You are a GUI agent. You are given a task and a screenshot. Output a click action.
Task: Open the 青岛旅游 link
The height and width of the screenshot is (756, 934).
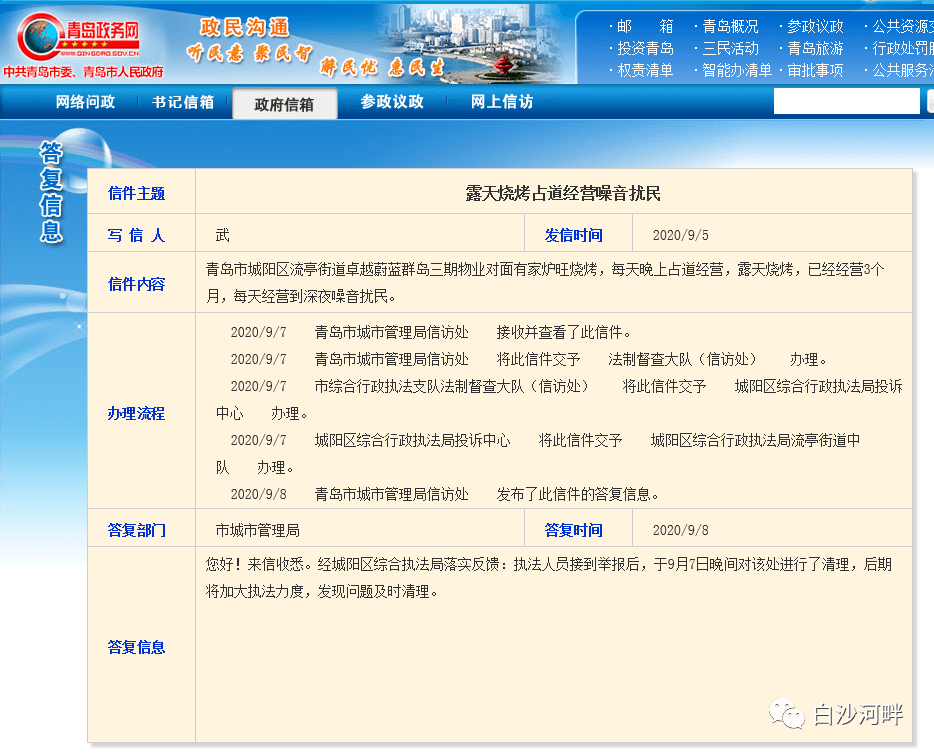click(815, 48)
